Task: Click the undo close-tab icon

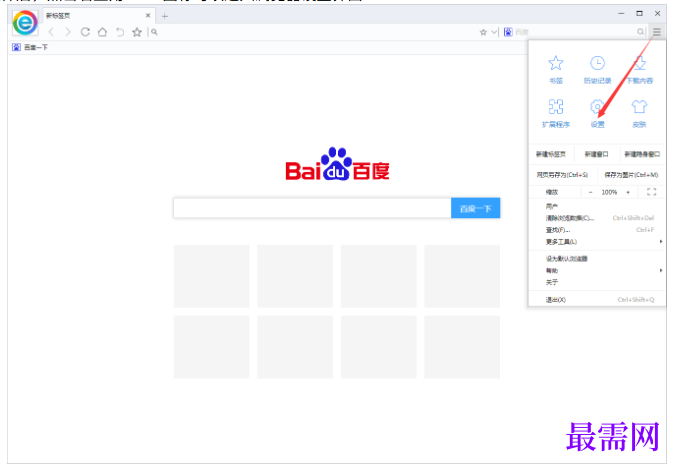Action: click(120, 32)
